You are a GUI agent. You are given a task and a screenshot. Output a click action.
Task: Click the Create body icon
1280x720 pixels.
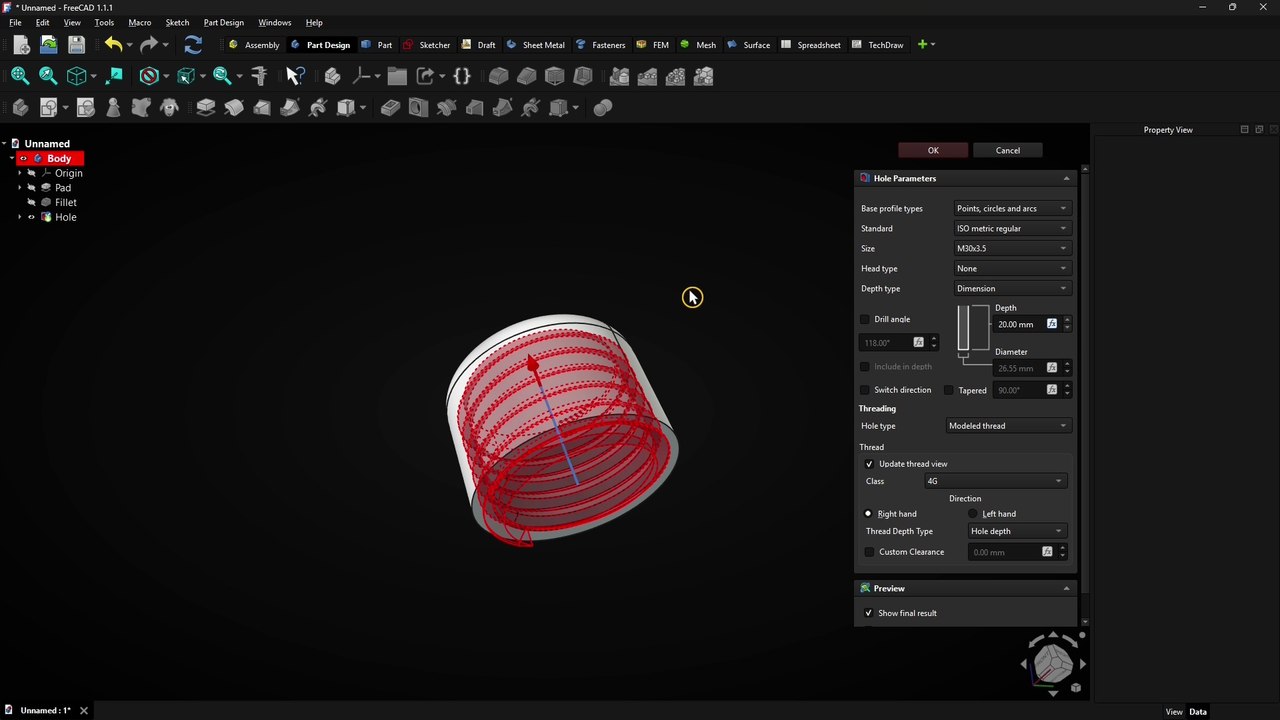tap(20, 107)
